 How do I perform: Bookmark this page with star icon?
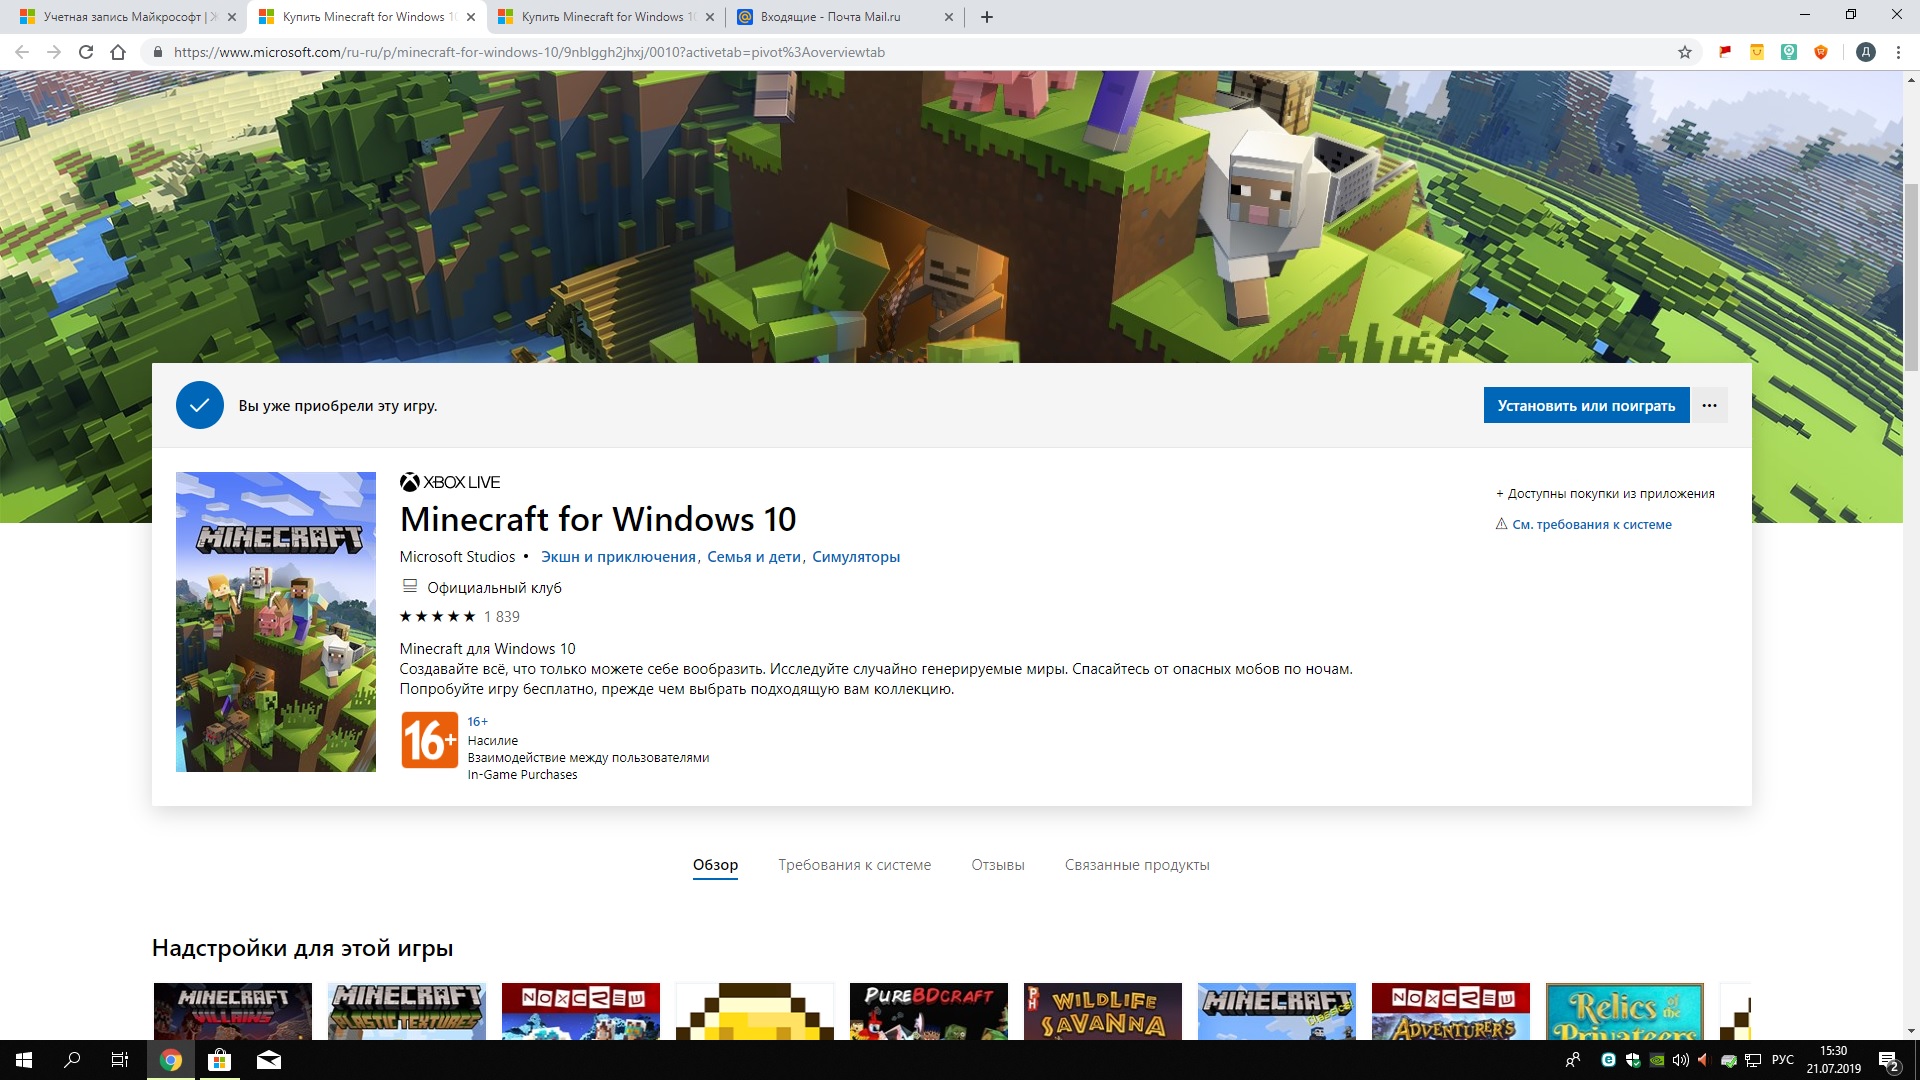(x=1685, y=52)
